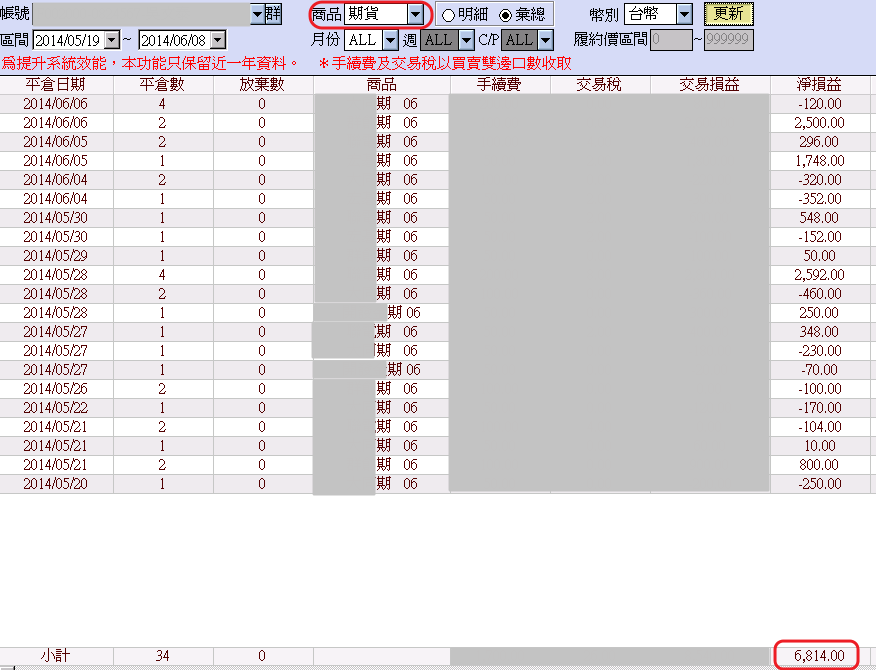This screenshot has height=670, width=876.
Task: Click the 淨損益 column header
Action: [x=819, y=85]
